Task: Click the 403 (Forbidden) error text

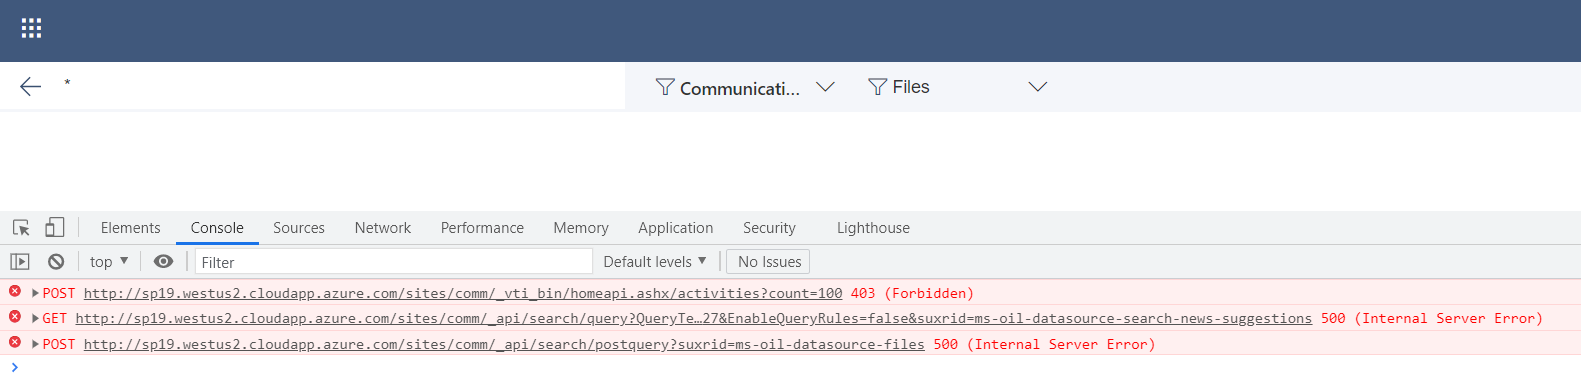Action: (912, 293)
